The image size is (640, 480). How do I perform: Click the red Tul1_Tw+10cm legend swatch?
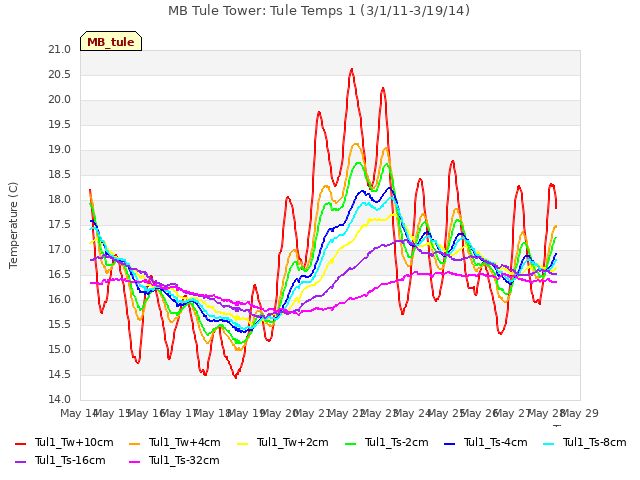(20, 443)
